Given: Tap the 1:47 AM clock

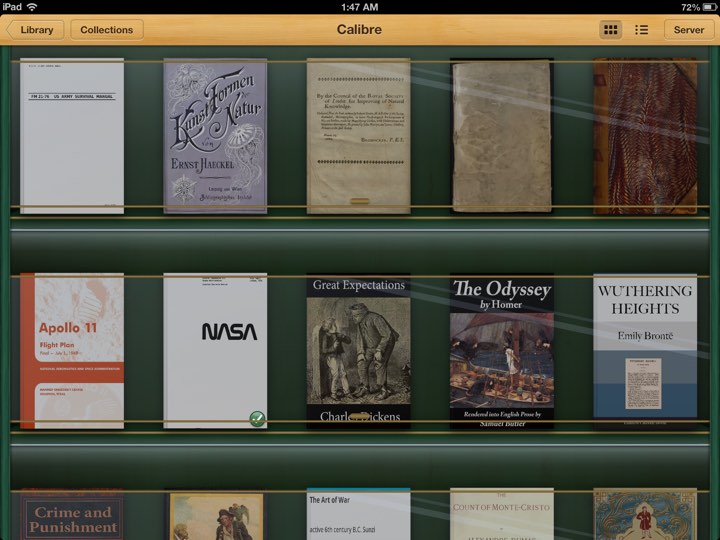Looking at the screenshot, I should click(360, 7).
